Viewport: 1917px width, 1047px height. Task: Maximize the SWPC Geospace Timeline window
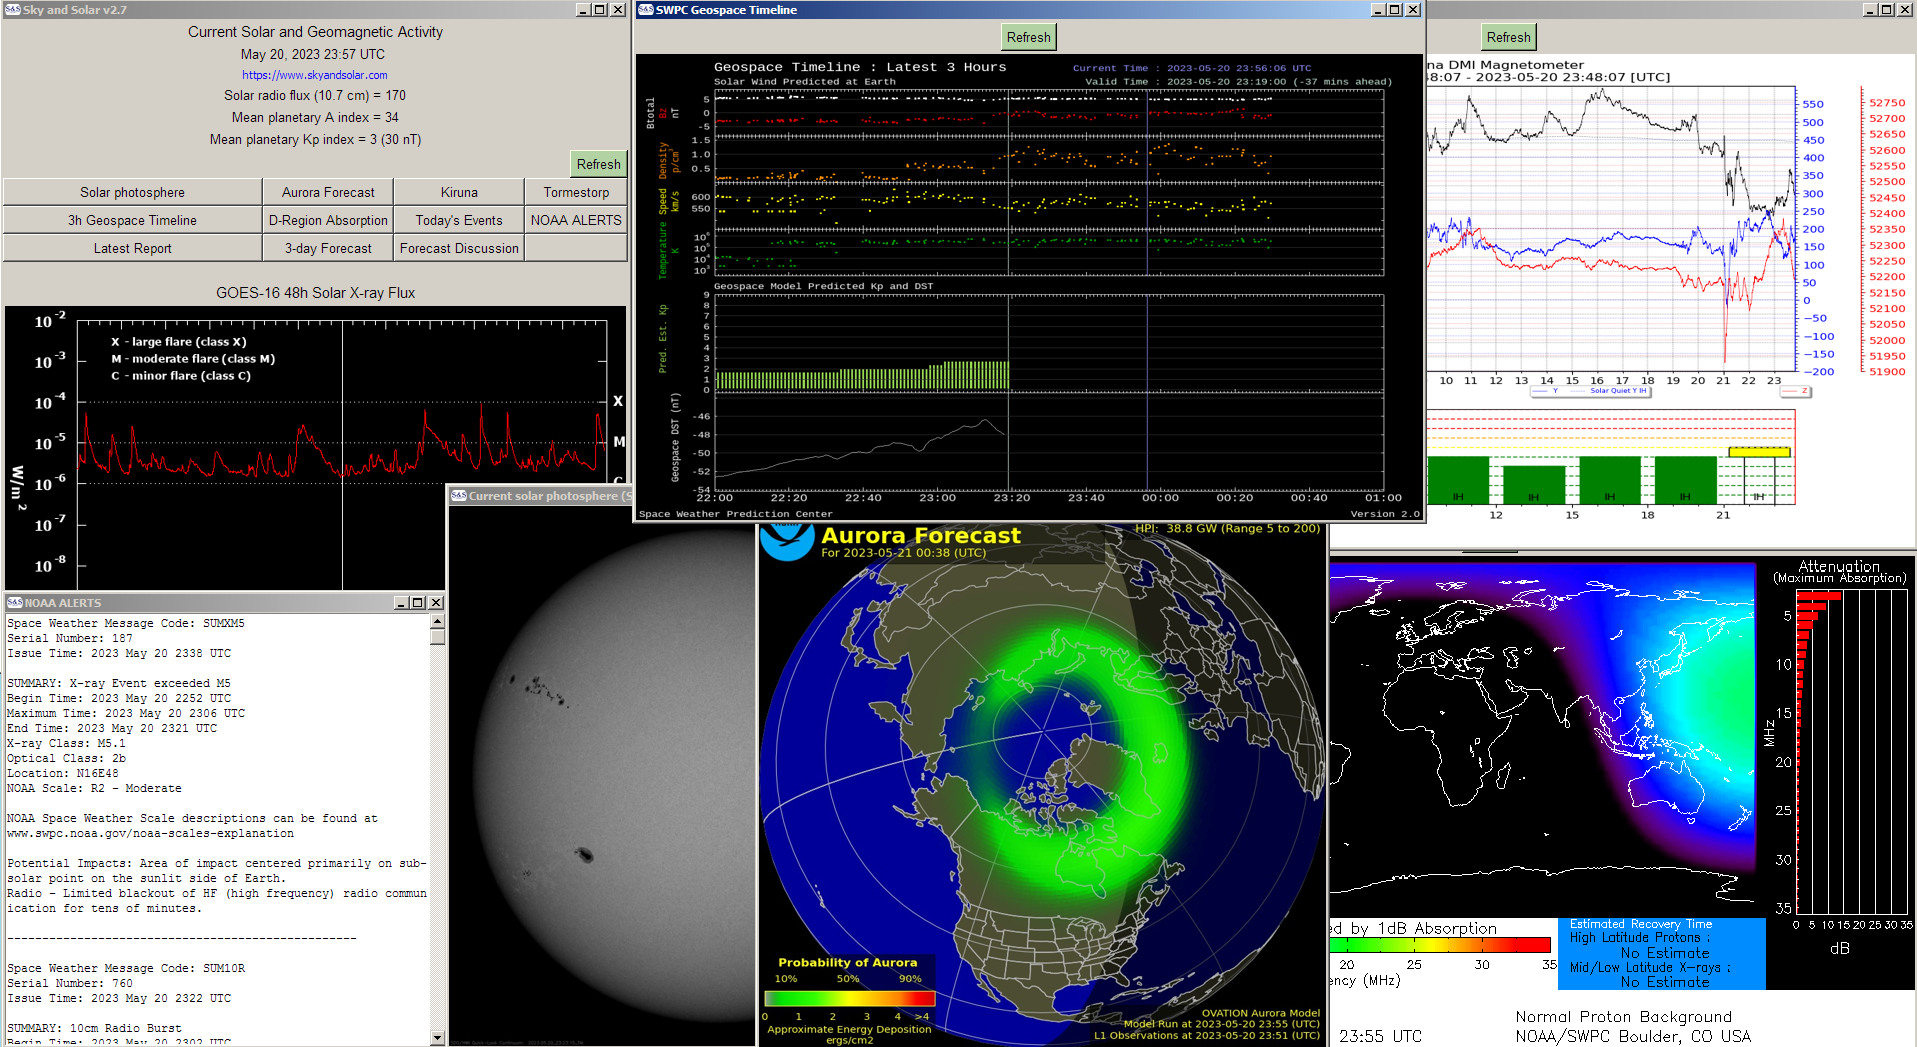(1395, 9)
